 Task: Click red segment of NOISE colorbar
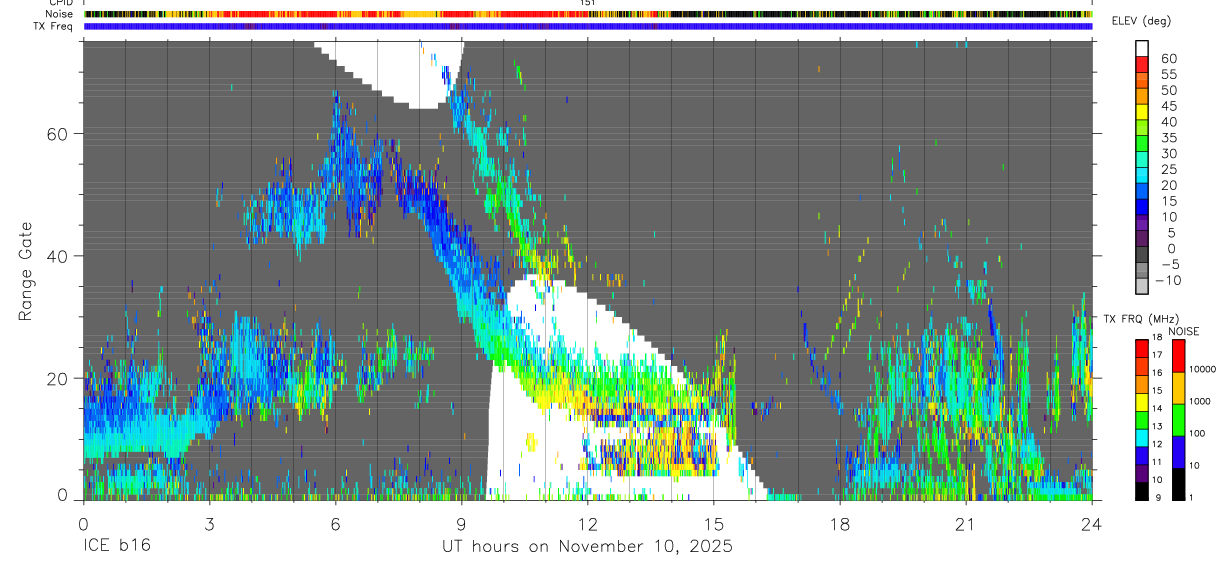click(x=1179, y=356)
